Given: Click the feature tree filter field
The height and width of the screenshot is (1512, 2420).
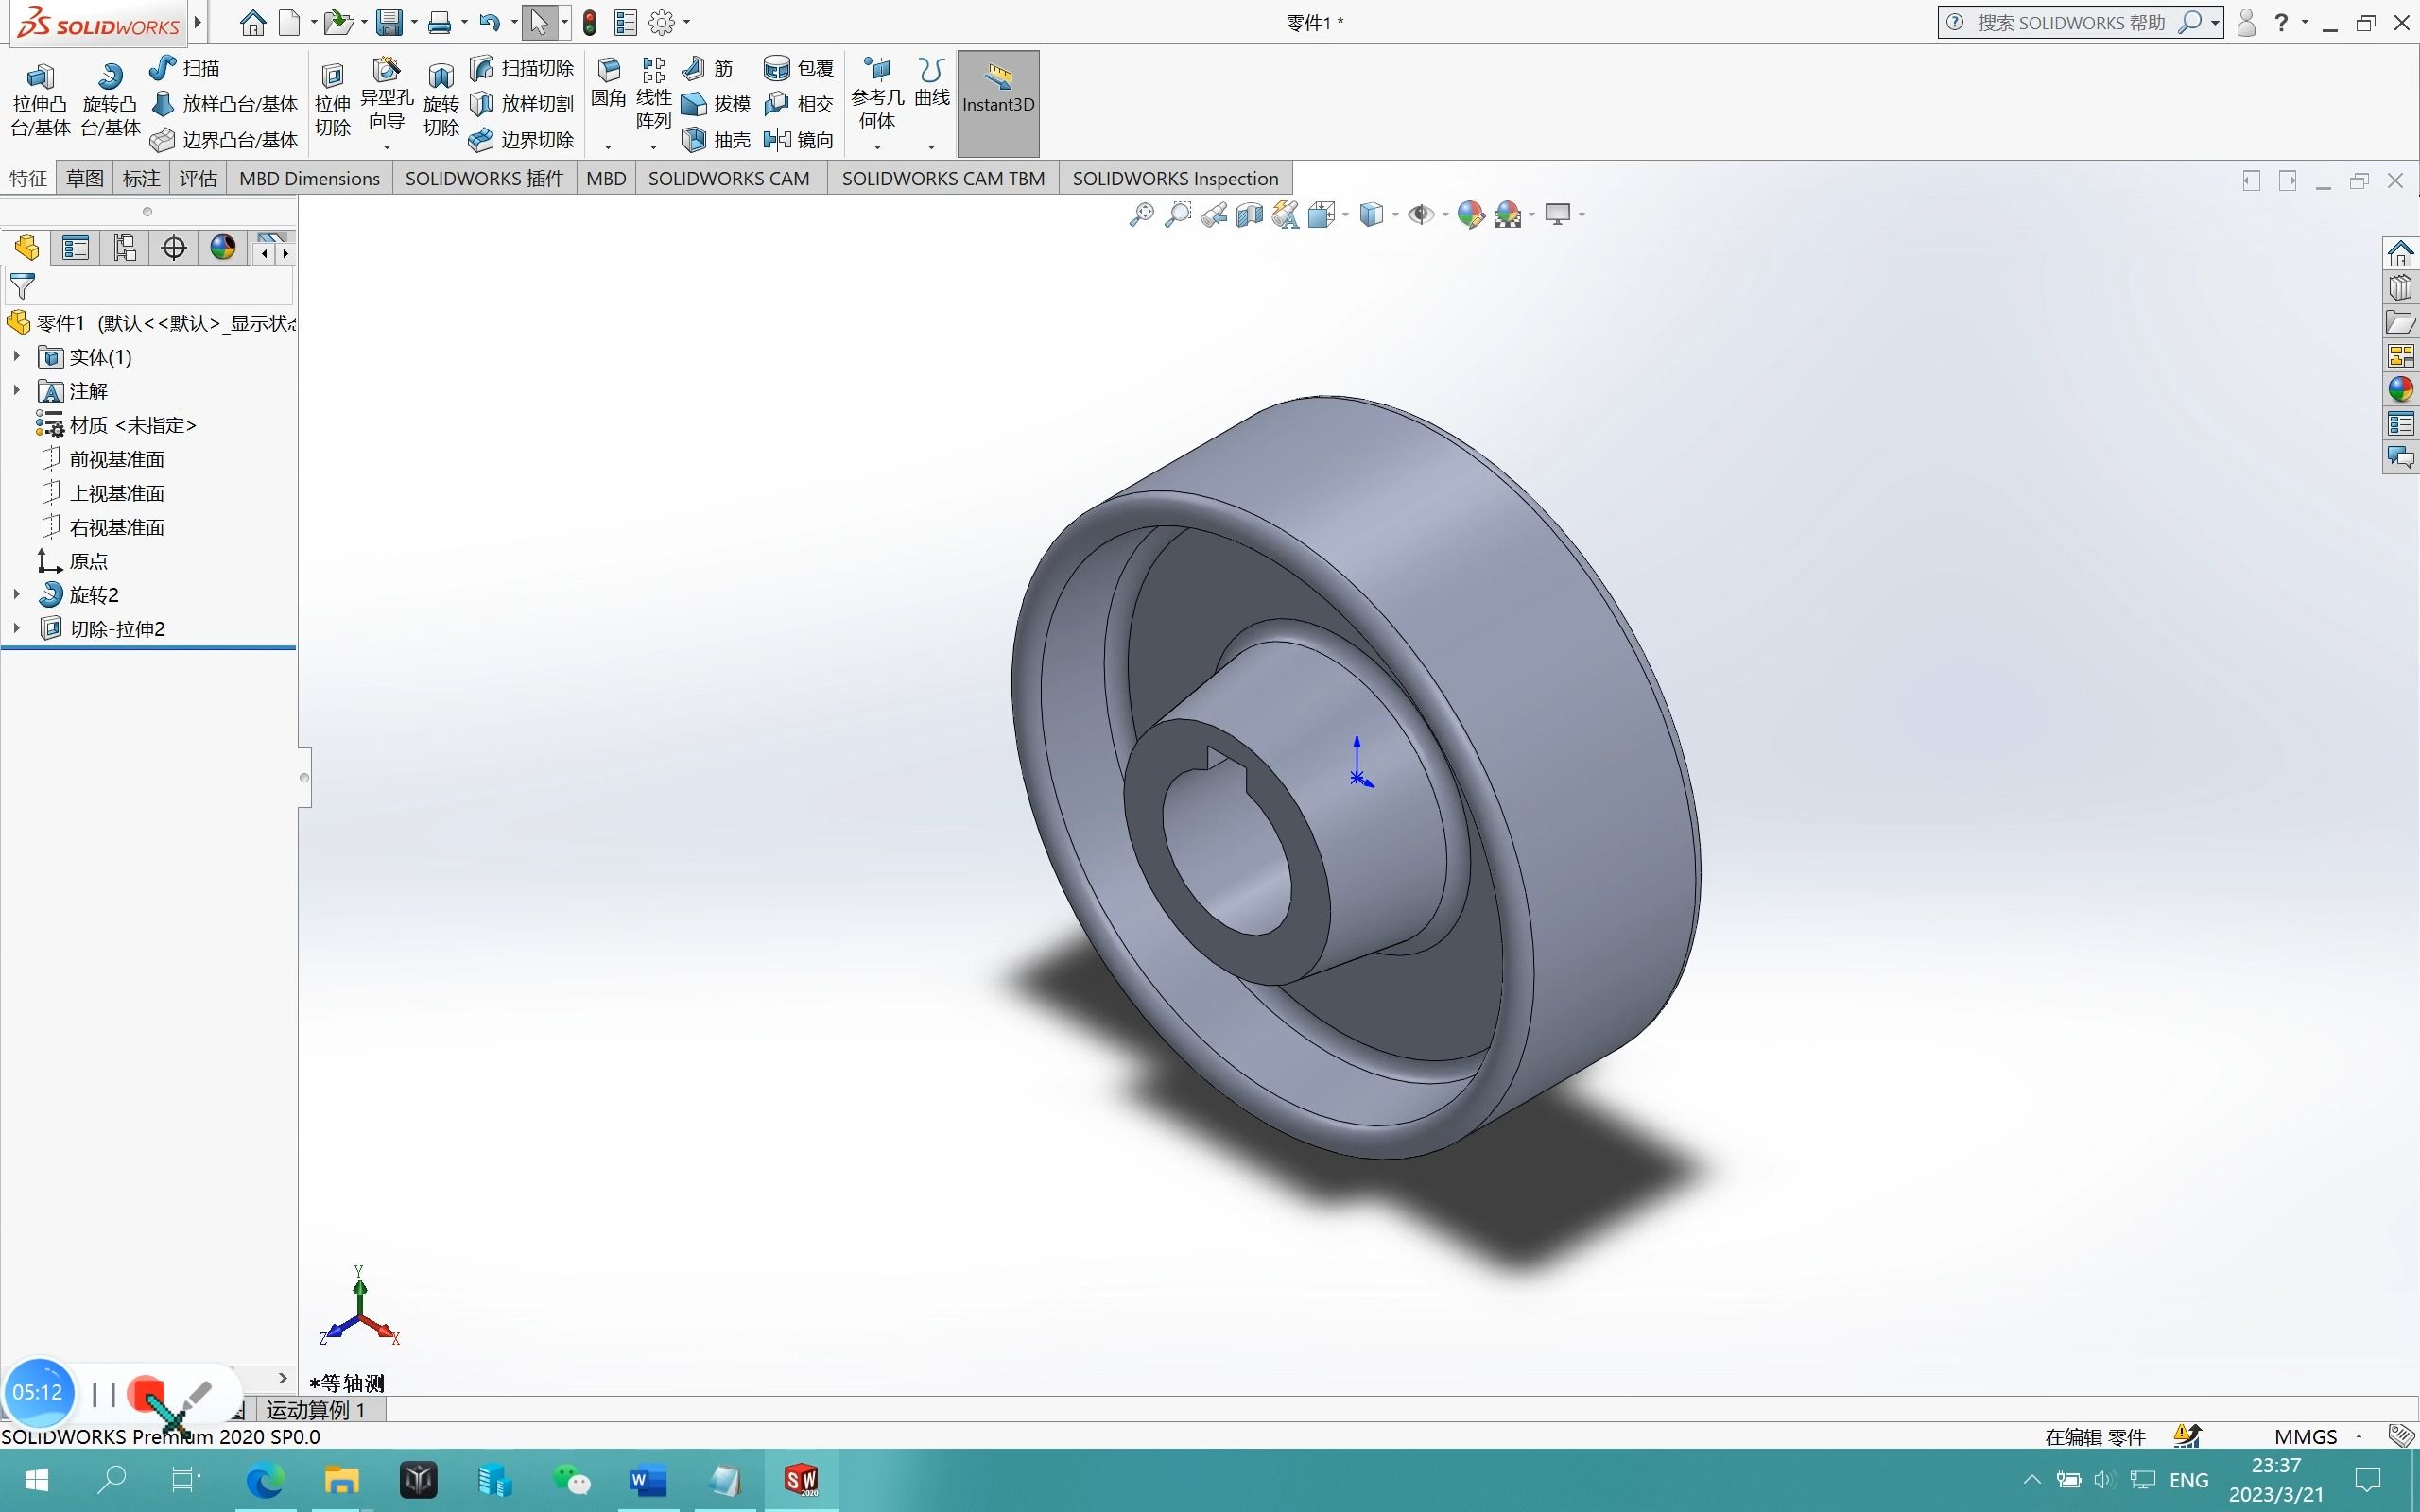Looking at the screenshot, I should coord(150,287).
